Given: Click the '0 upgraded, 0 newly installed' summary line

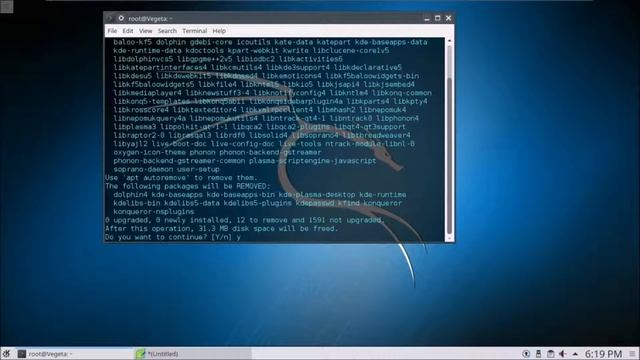Looking at the screenshot, I should pos(245,220).
